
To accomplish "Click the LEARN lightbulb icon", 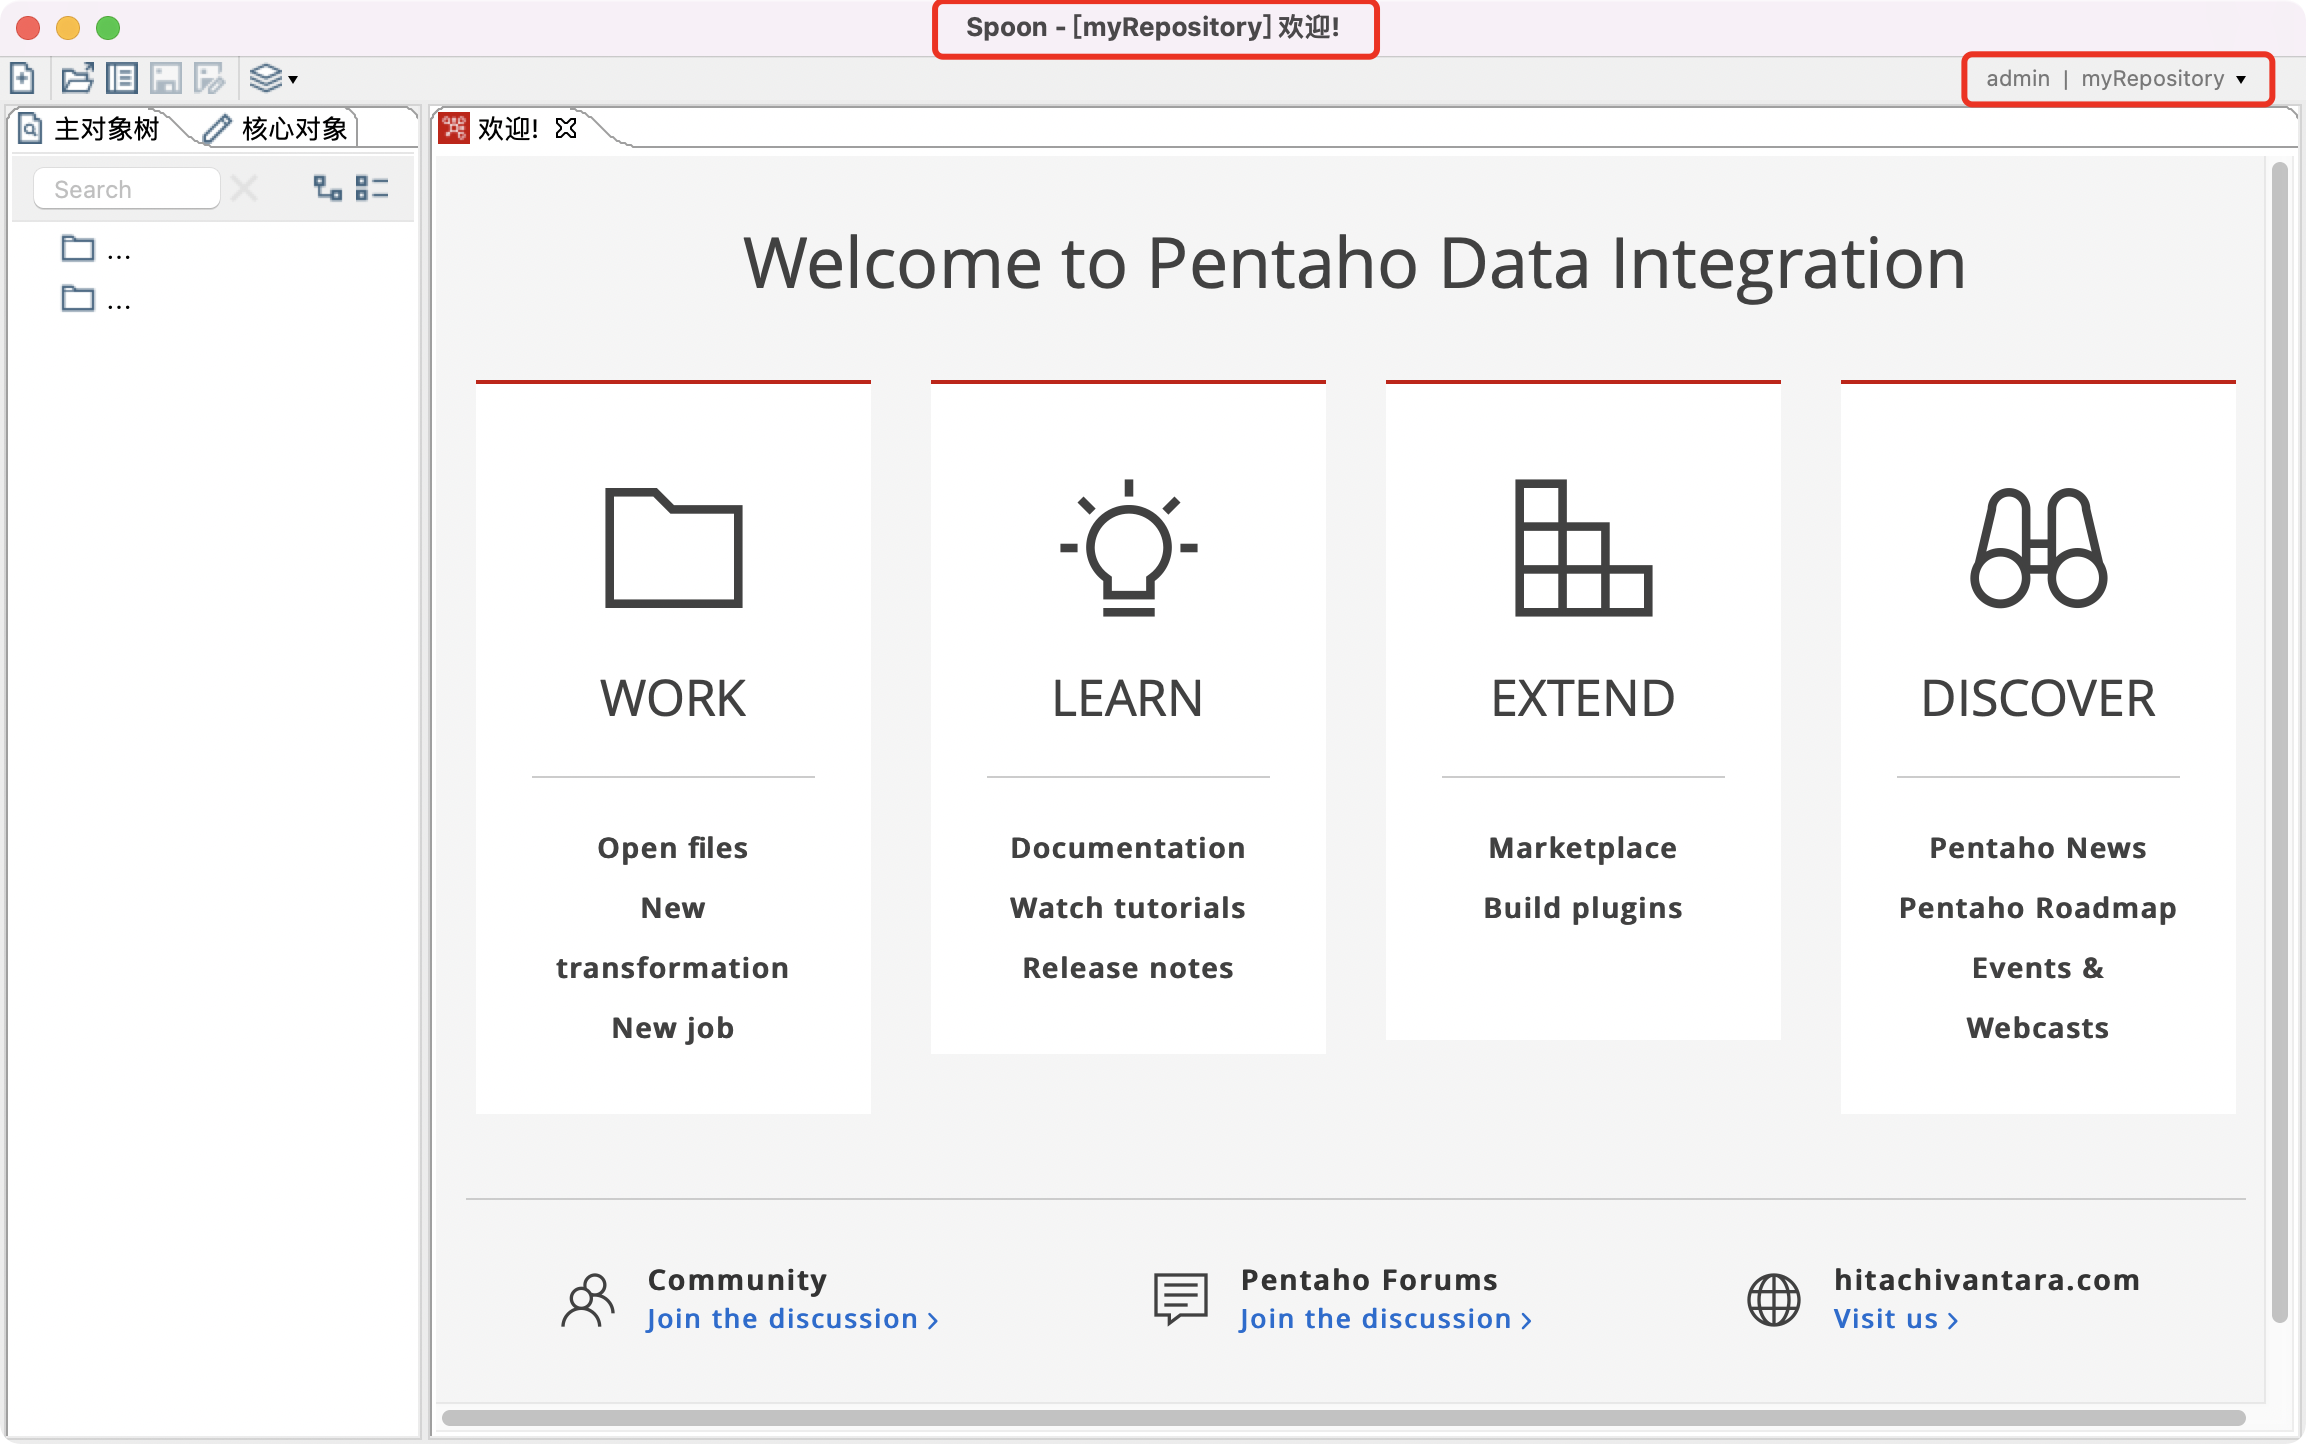I will [x=1128, y=548].
